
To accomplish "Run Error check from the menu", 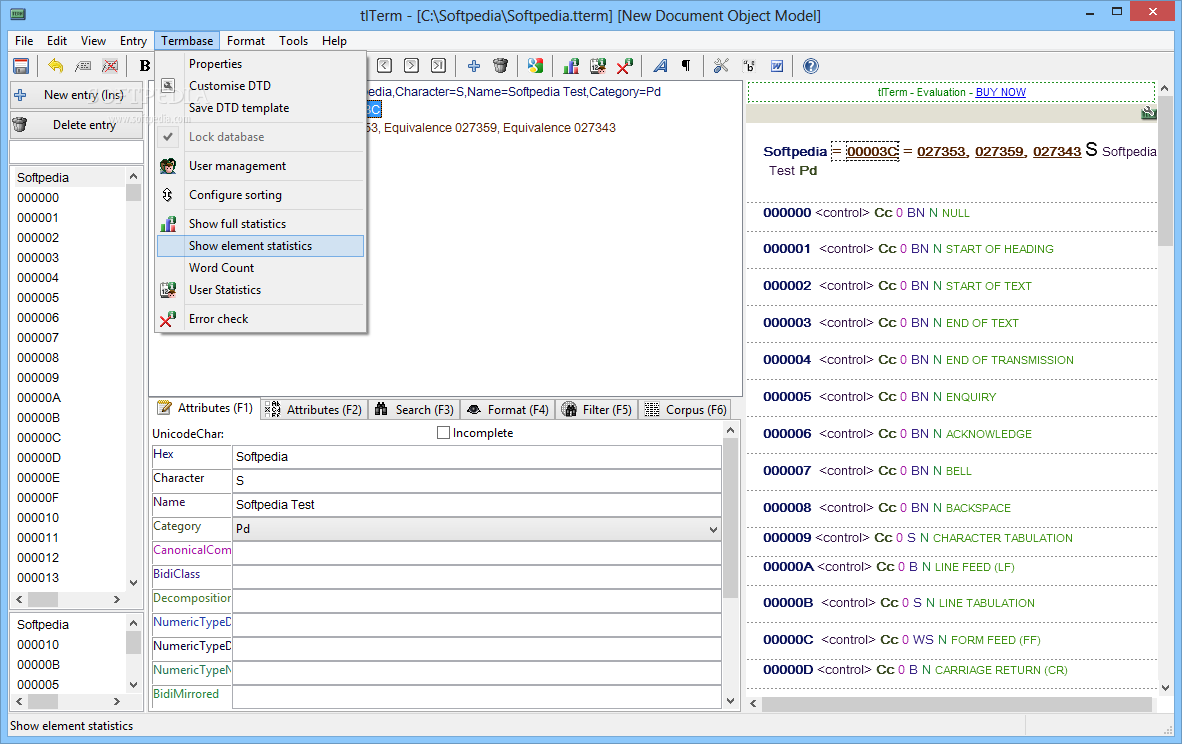I will [260, 319].
